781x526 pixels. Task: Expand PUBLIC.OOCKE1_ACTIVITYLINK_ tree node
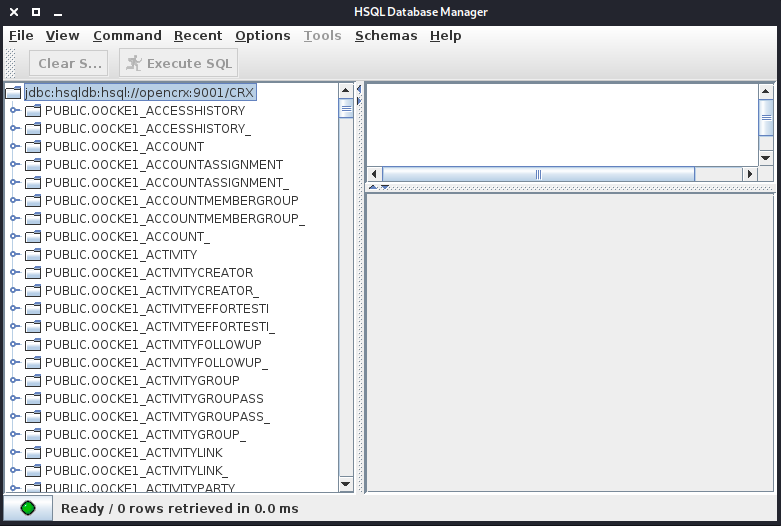coord(15,470)
